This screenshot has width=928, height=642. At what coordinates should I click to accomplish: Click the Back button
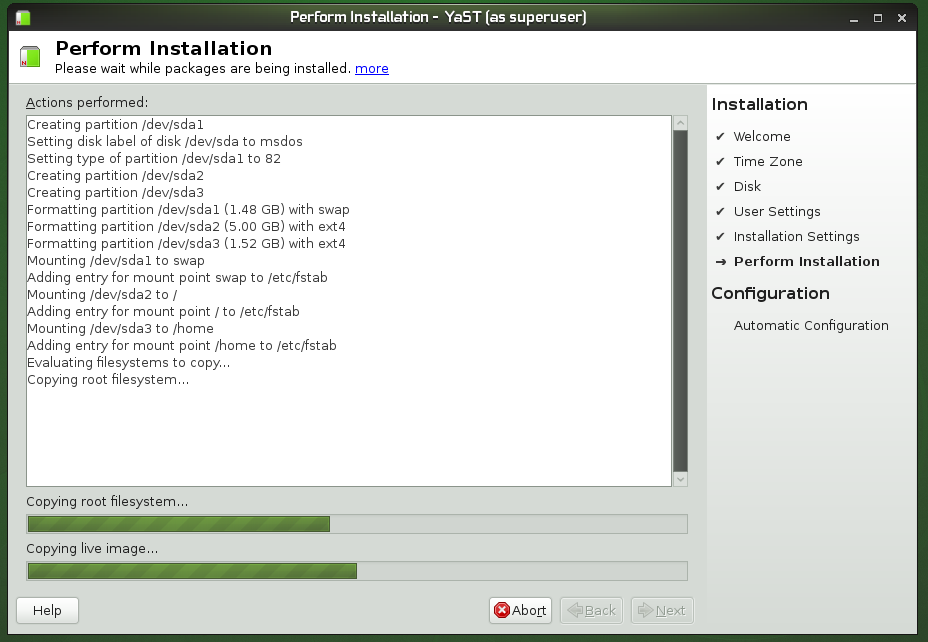[591, 610]
